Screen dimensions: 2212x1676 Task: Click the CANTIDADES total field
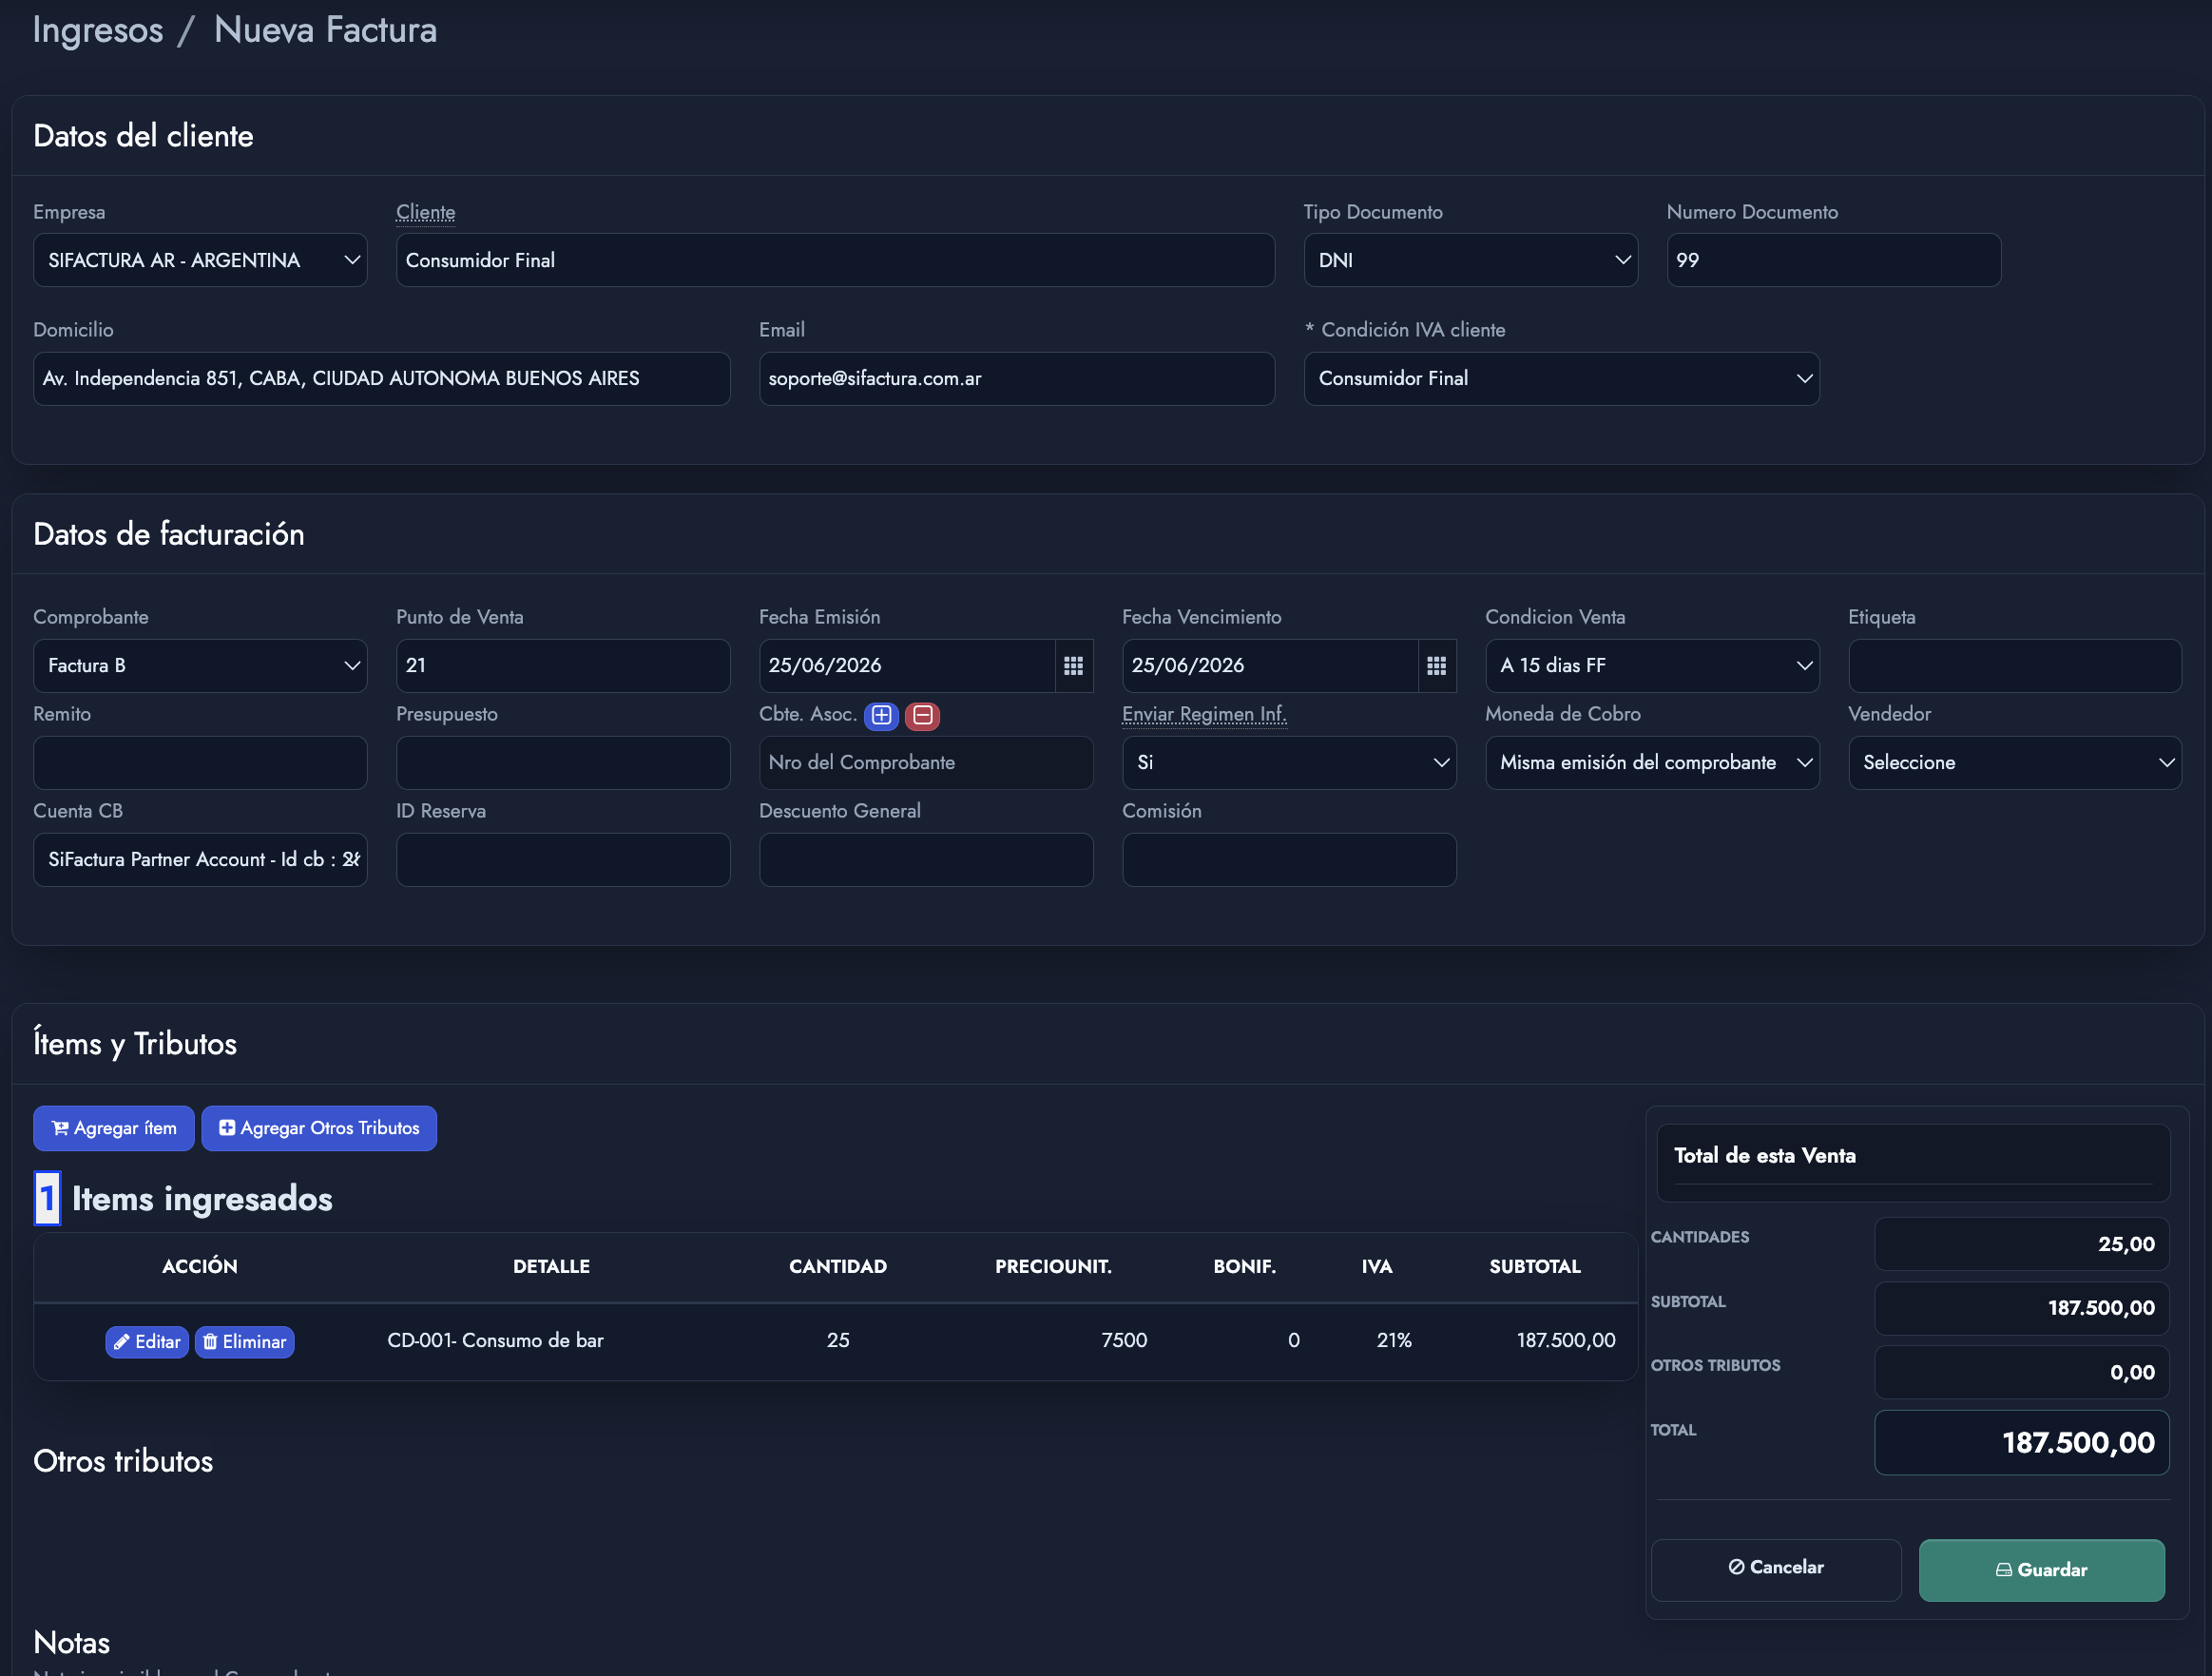(x=2021, y=1244)
